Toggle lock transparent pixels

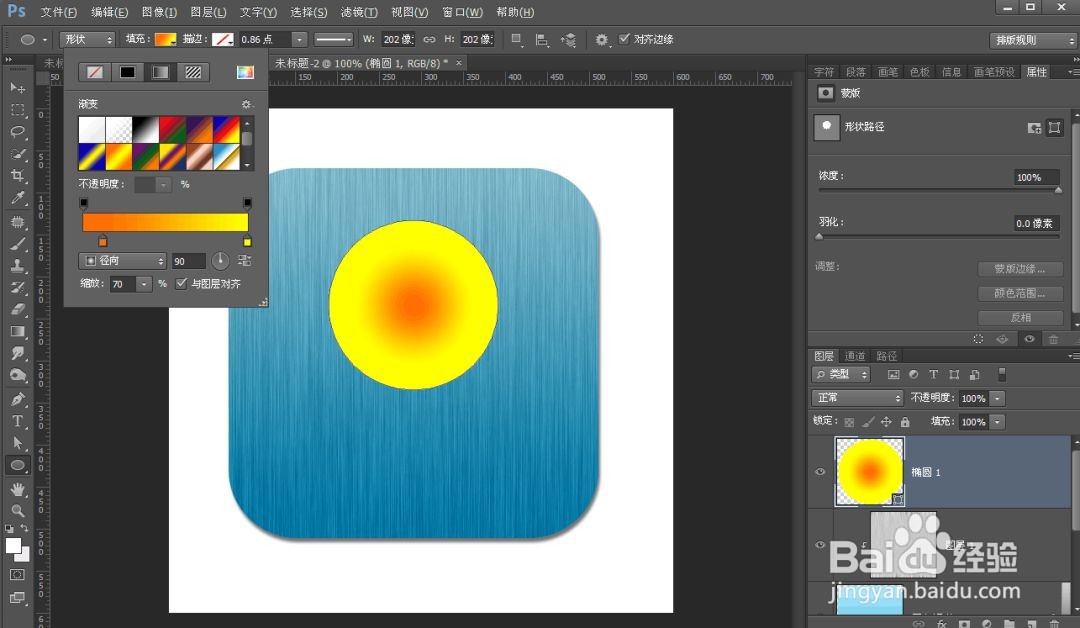pos(849,422)
